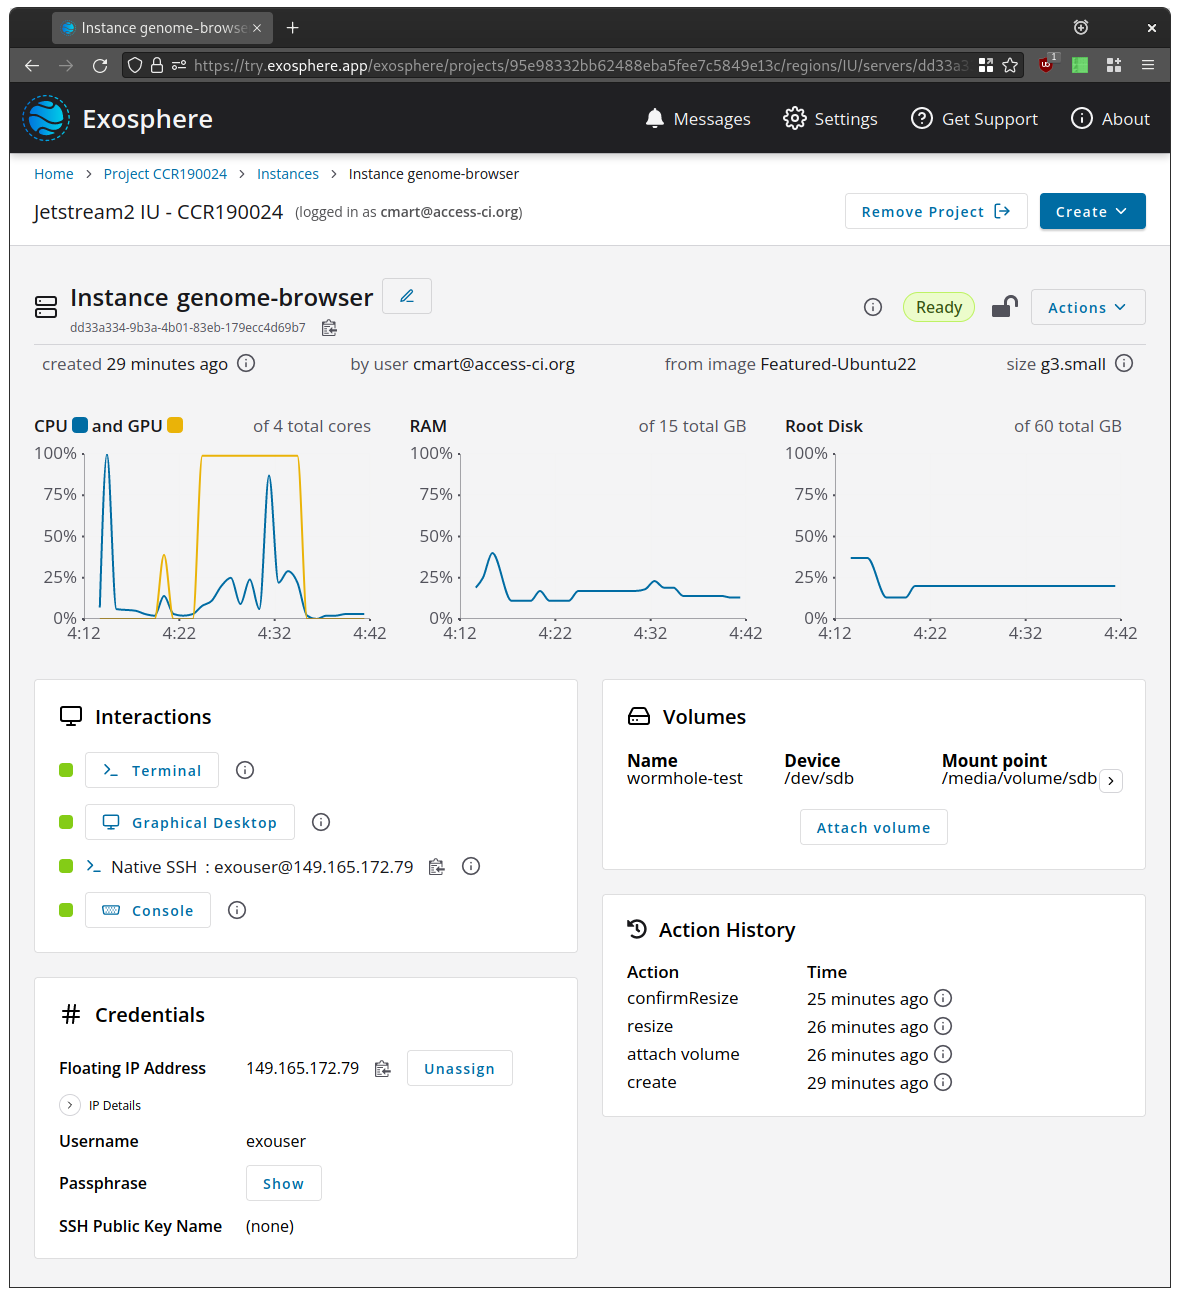The image size is (1180, 1297).
Task: Click the Get Support question icon
Action: pos(922,119)
